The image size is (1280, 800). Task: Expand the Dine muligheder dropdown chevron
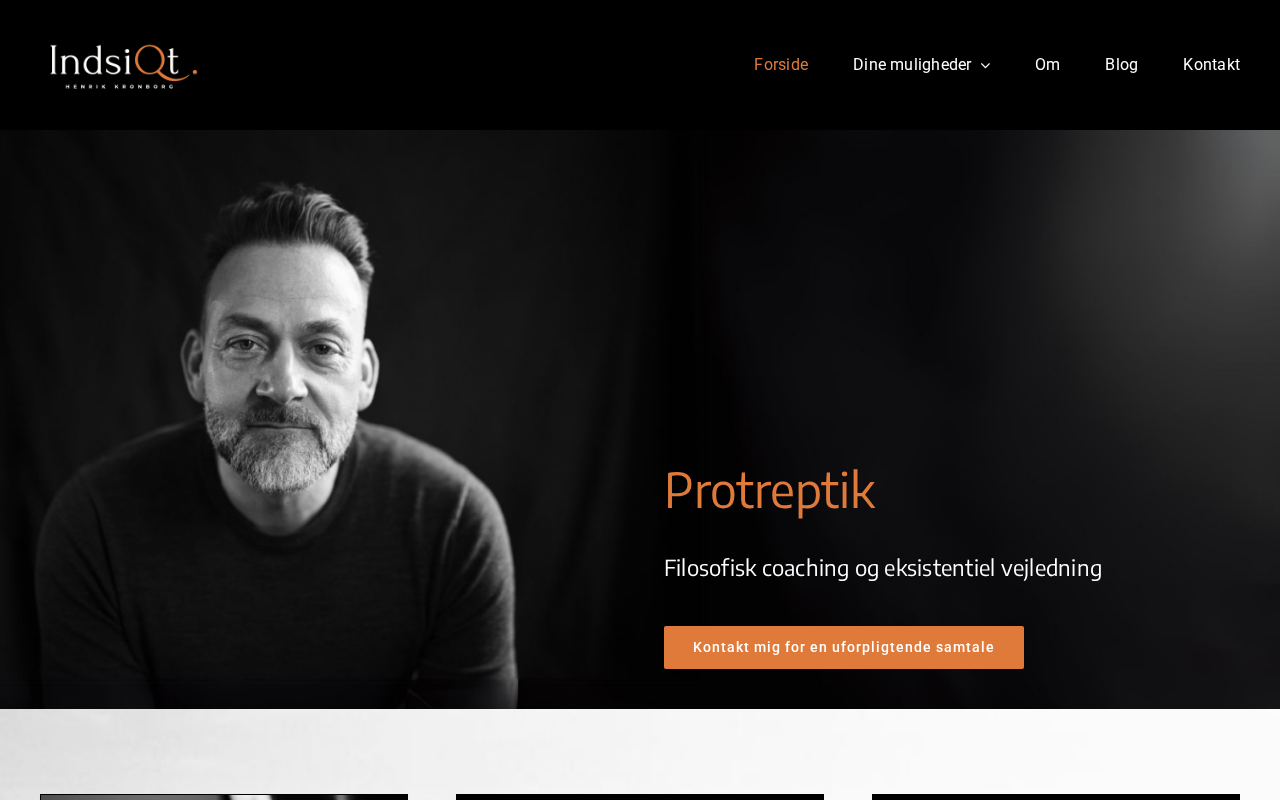(x=985, y=65)
